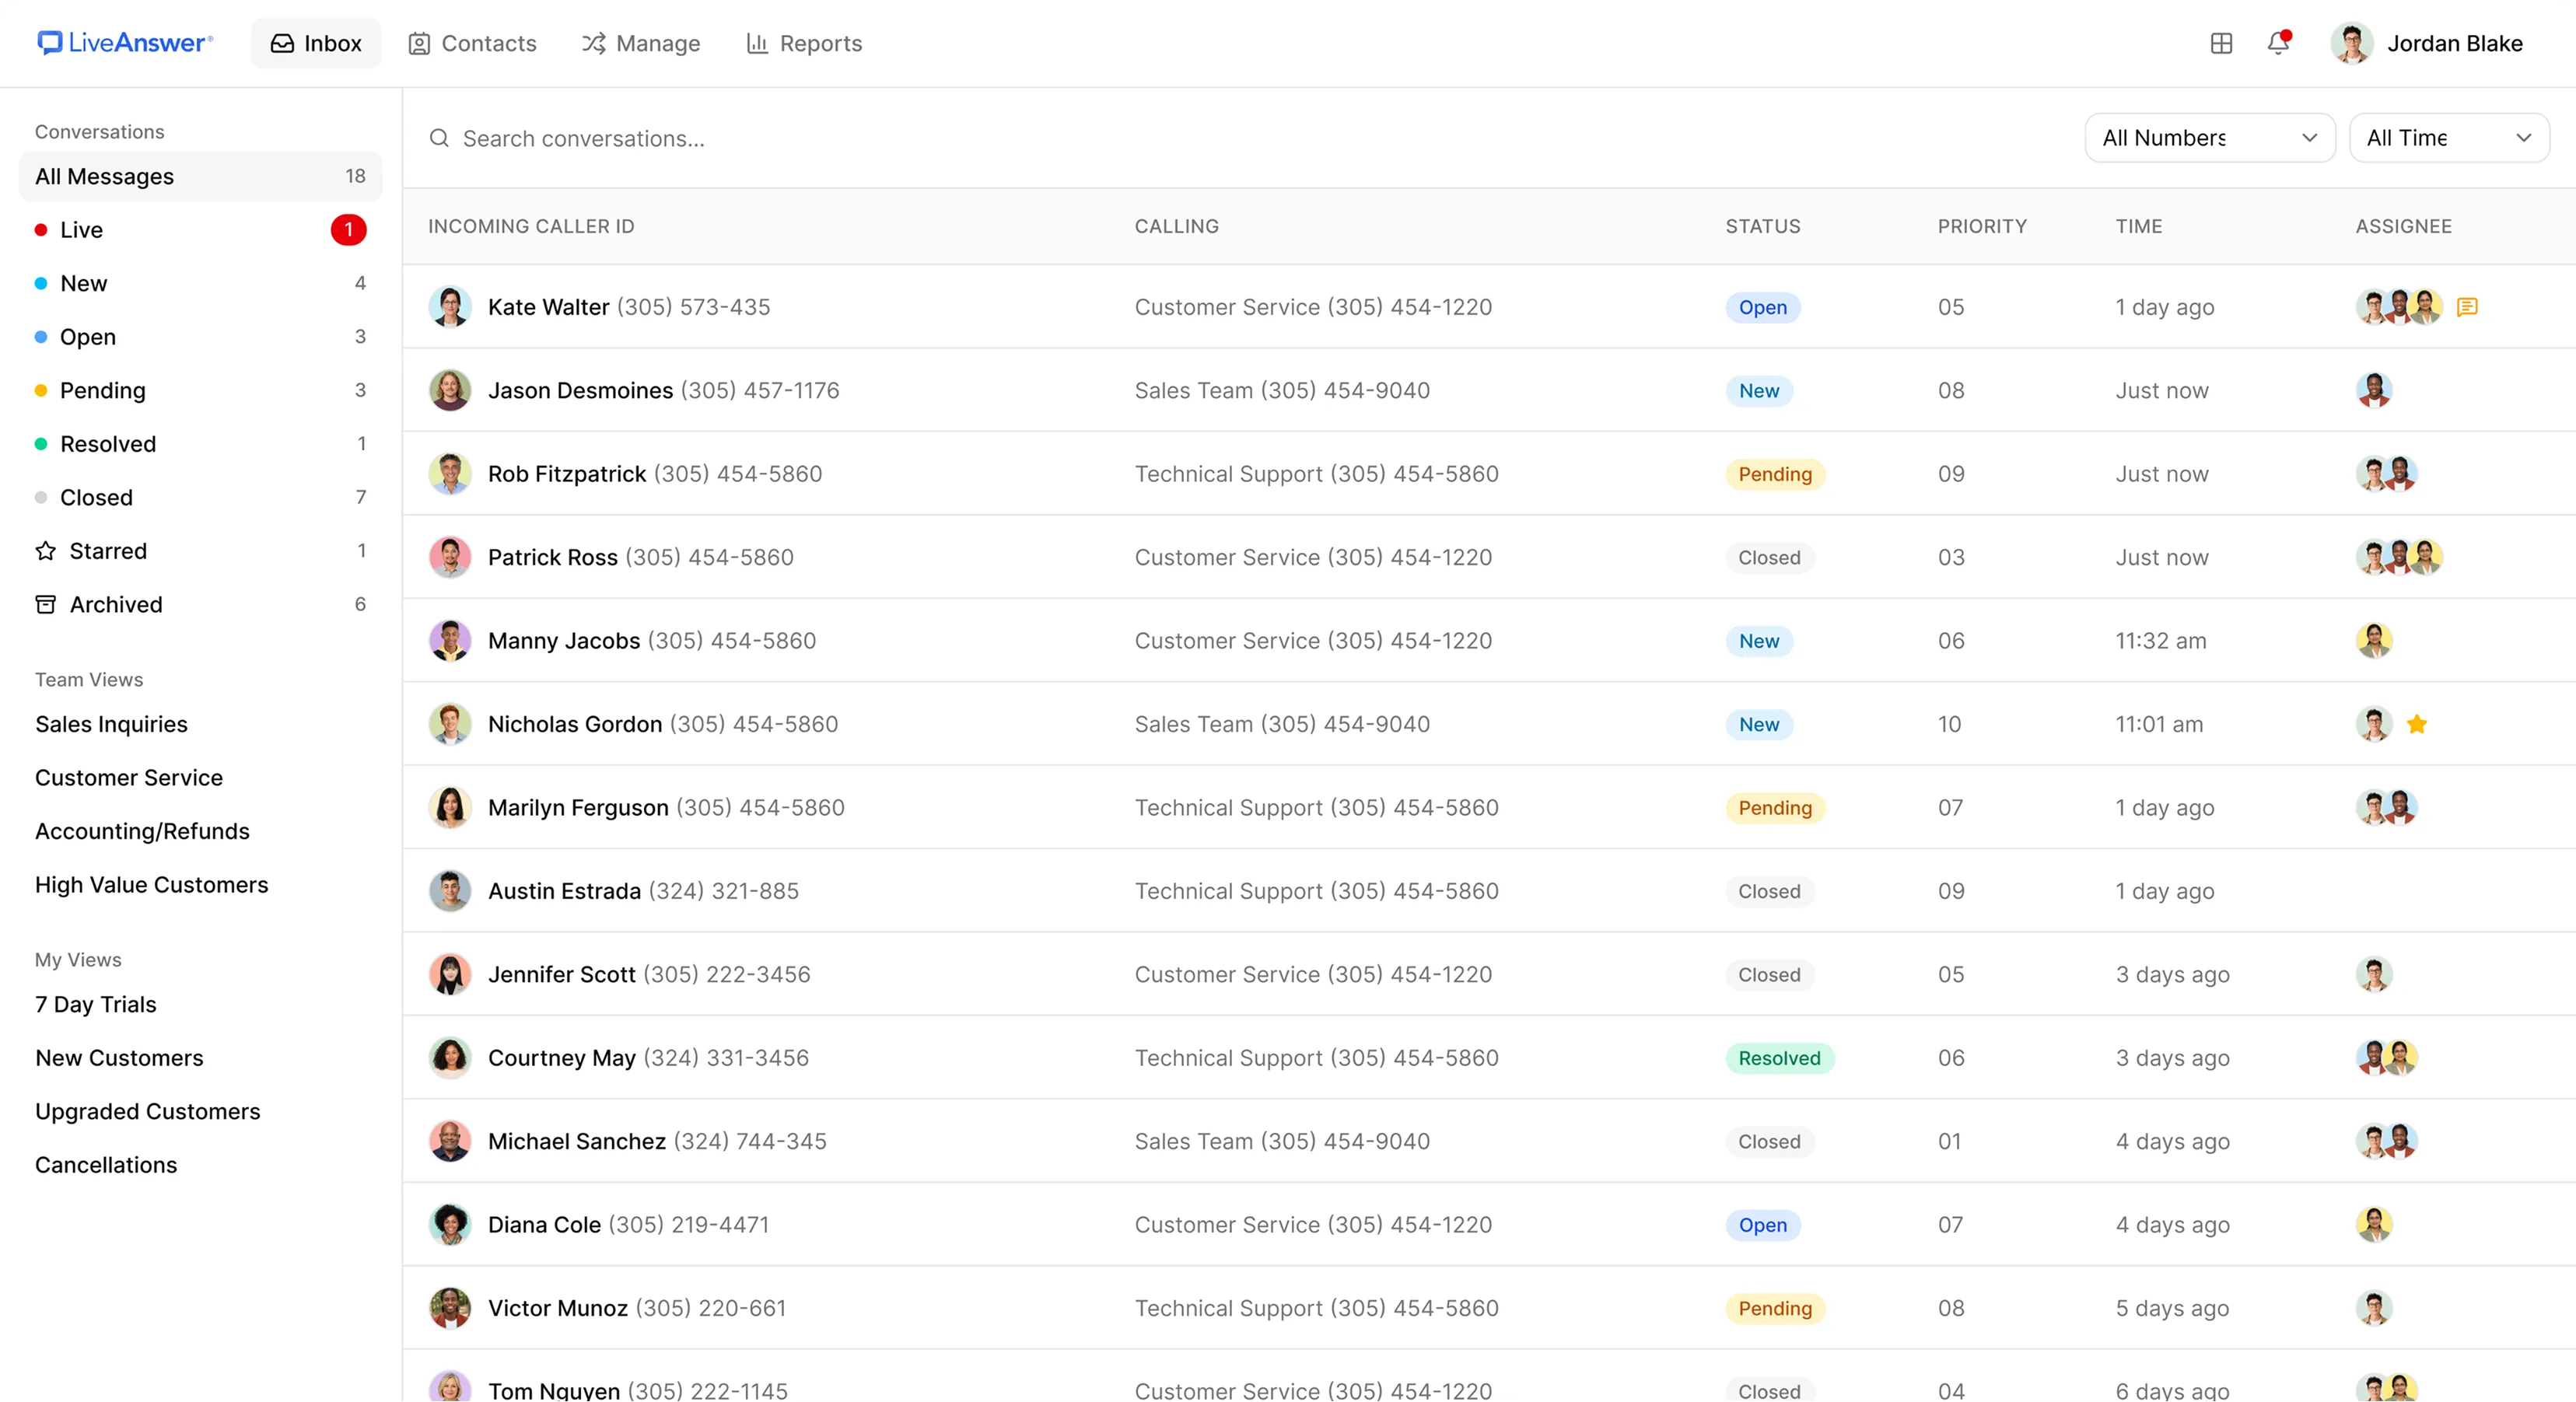This screenshot has width=2576, height=1402.
Task: Sort by the PRIORITY column header
Action: tap(1982, 226)
